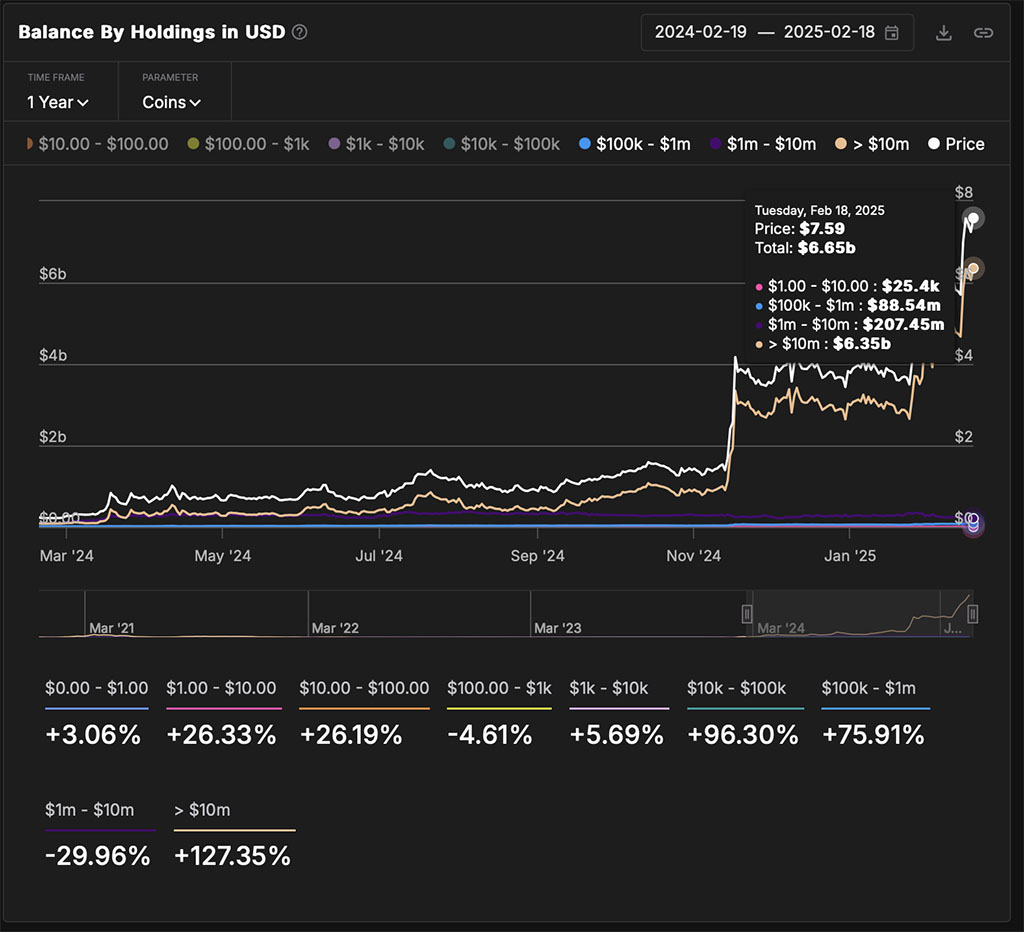
Task: Enable the $10k - $100k legend series
Action: (502, 144)
